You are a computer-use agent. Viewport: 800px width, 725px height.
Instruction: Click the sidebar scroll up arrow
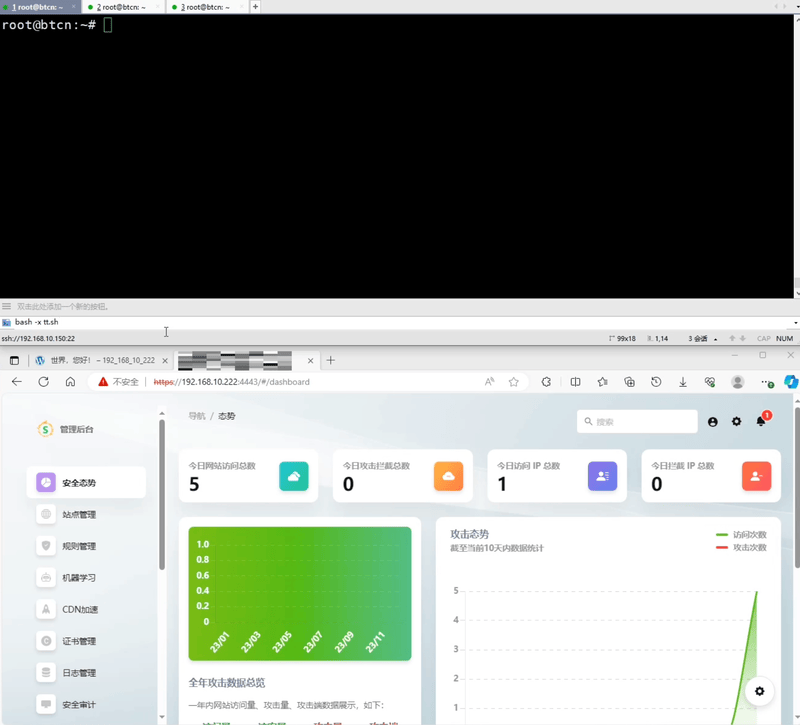(x=162, y=413)
